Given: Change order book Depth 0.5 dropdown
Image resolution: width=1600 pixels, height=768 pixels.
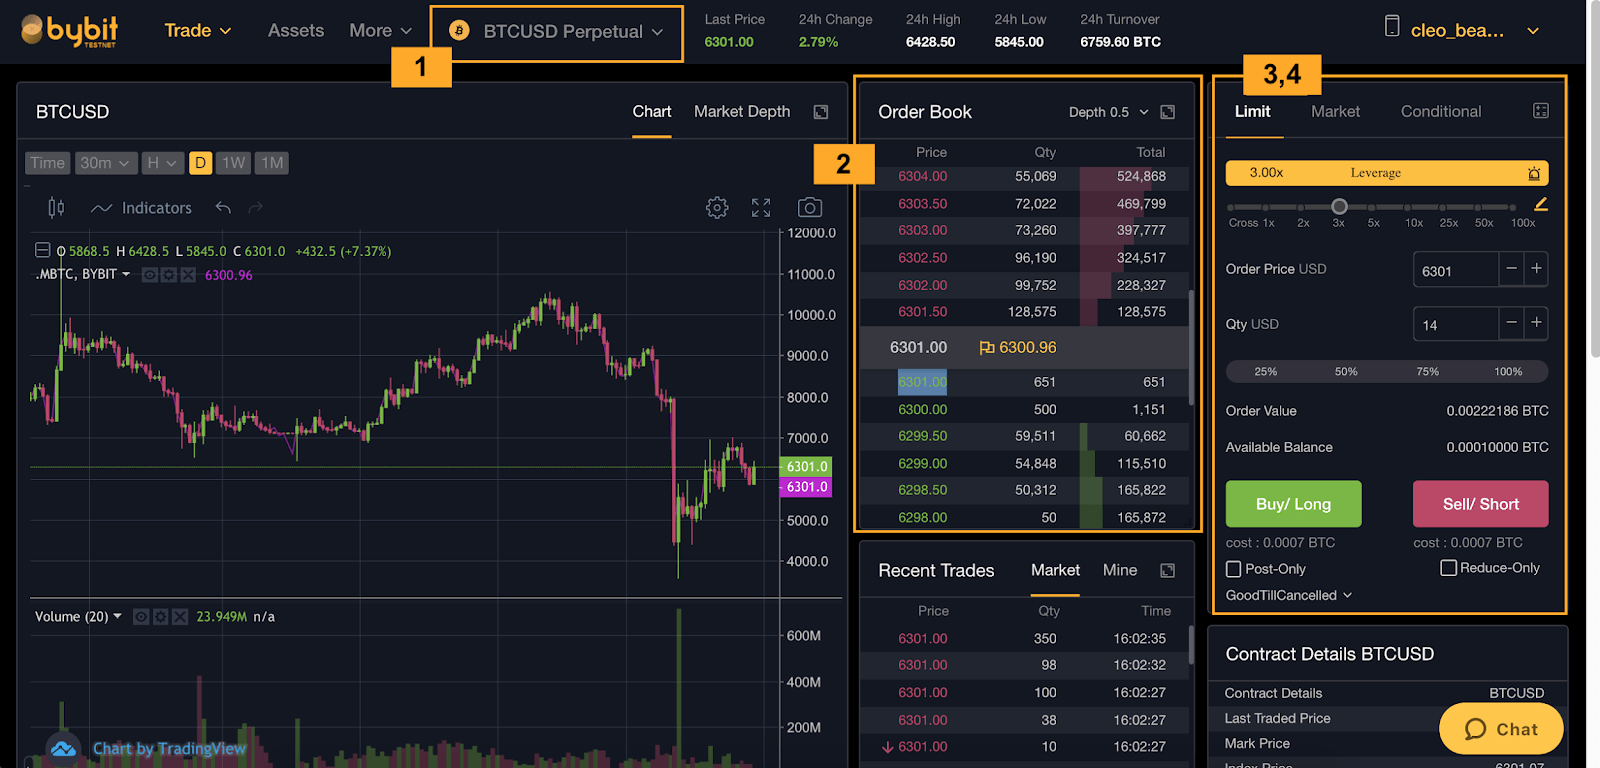Looking at the screenshot, I should pos(1108,112).
